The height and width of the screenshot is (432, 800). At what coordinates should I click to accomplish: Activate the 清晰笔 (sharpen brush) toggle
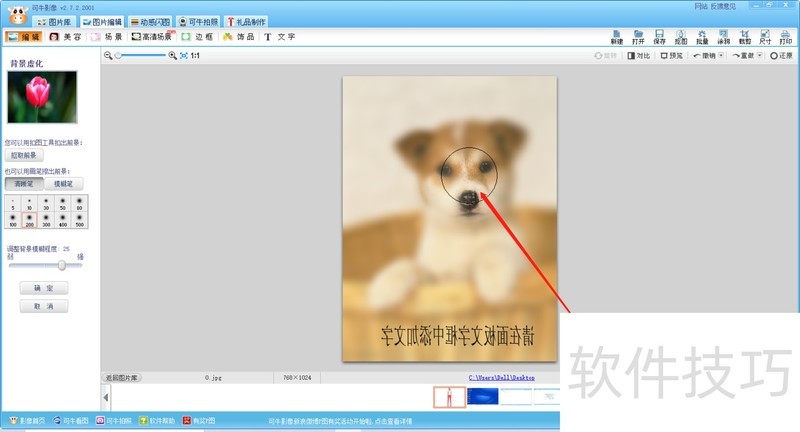click(x=24, y=184)
